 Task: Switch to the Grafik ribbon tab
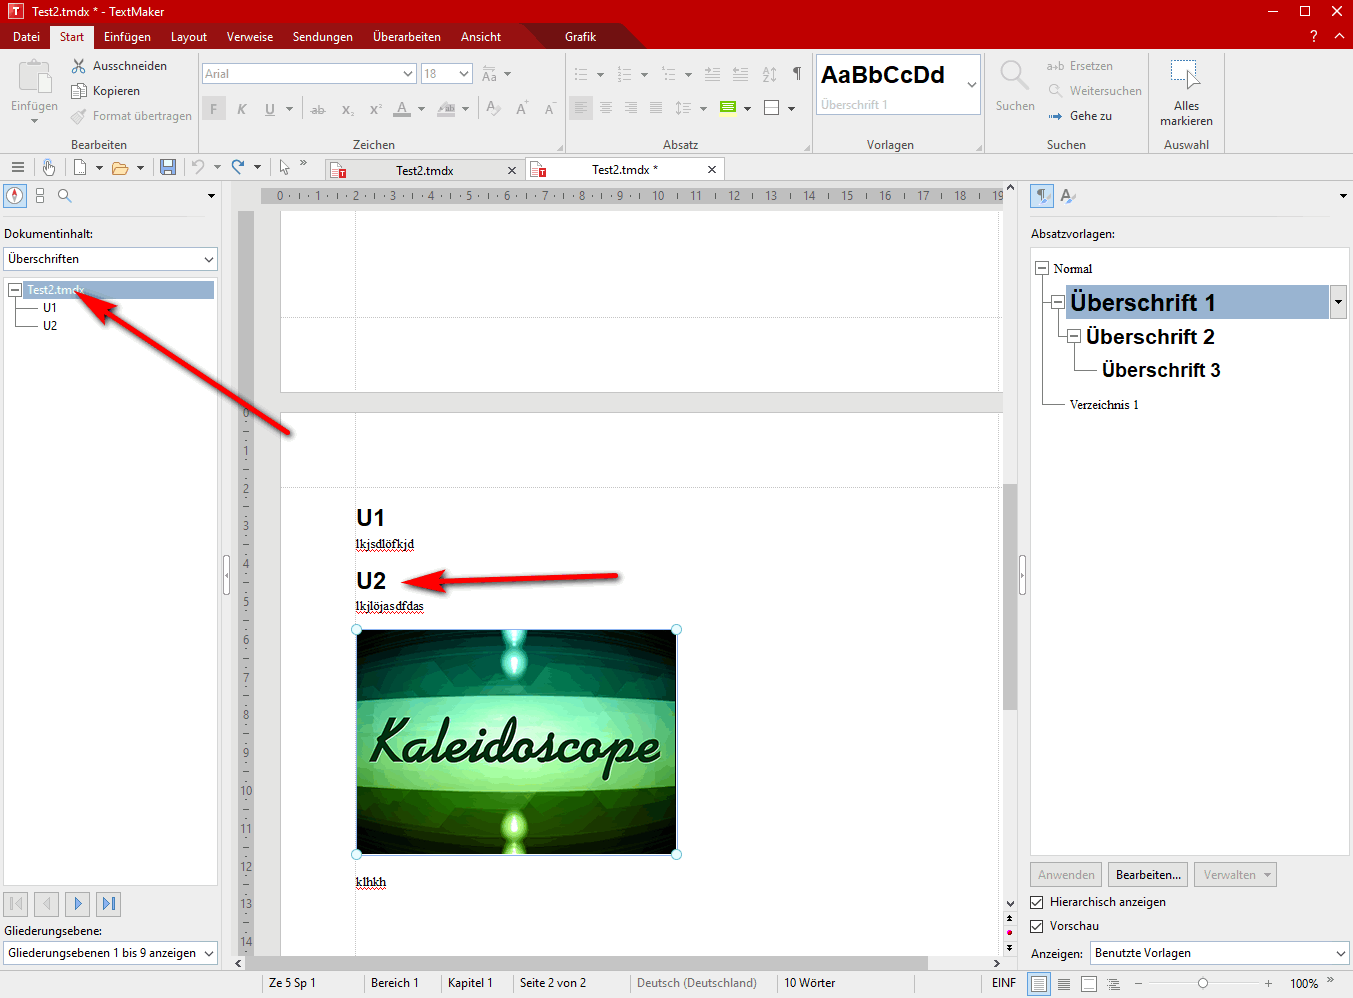tap(580, 37)
